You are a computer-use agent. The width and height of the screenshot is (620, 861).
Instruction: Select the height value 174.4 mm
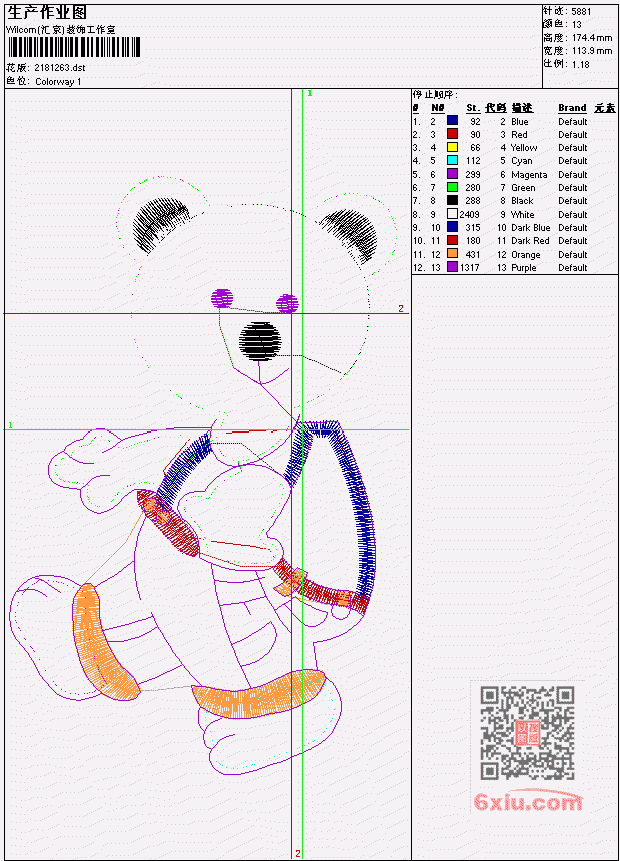tap(592, 37)
